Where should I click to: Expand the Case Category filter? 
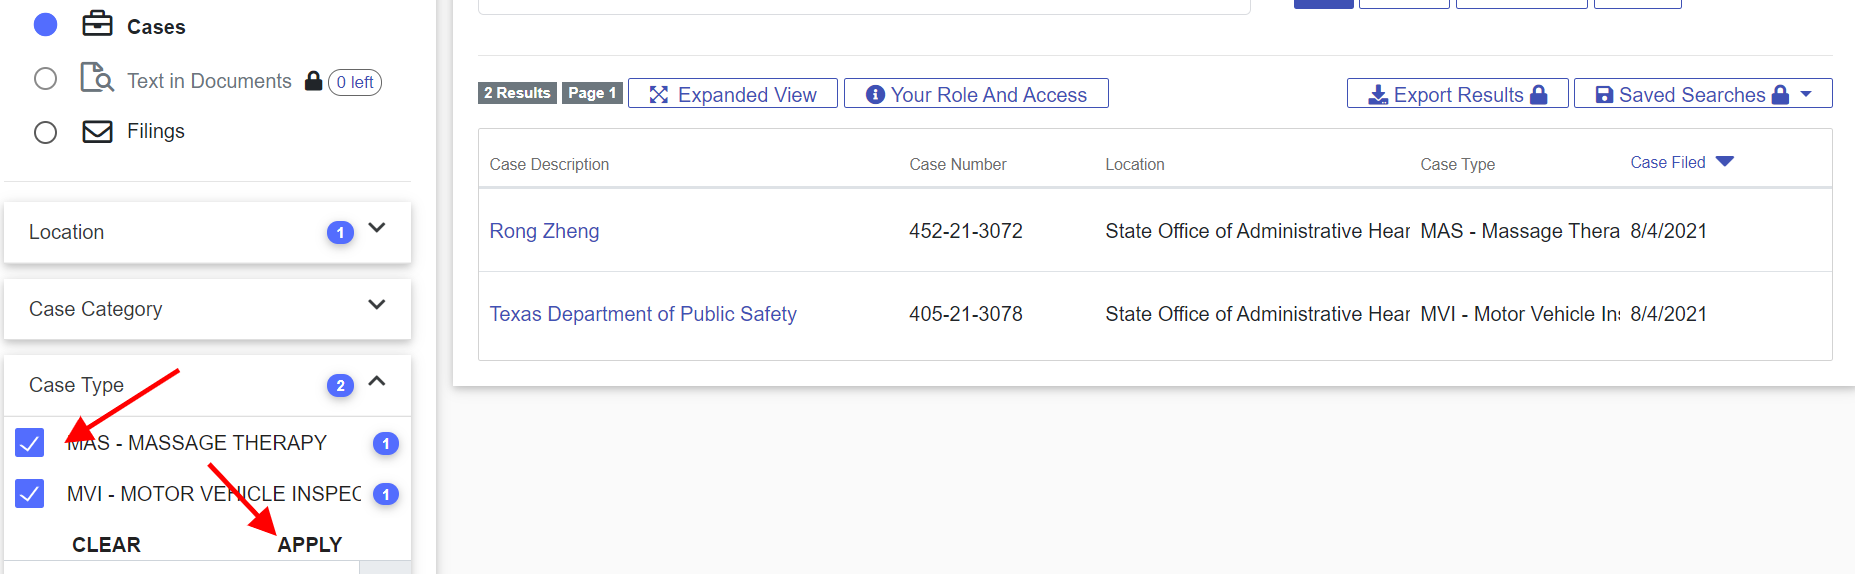377,305
